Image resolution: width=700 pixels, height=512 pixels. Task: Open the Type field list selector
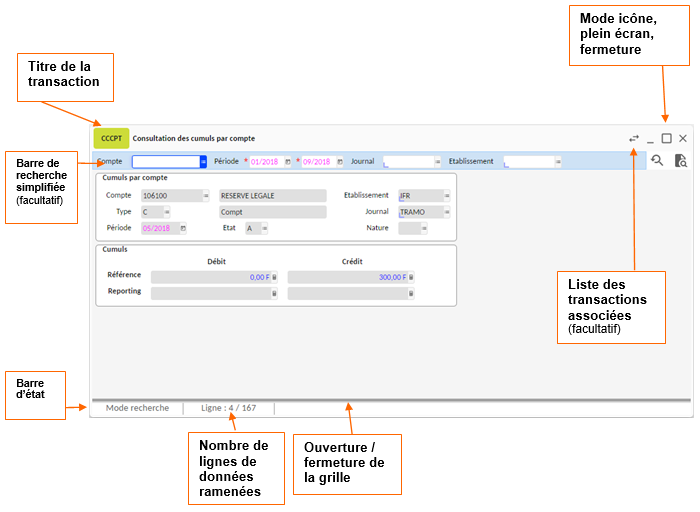click(x=167, y=212)
